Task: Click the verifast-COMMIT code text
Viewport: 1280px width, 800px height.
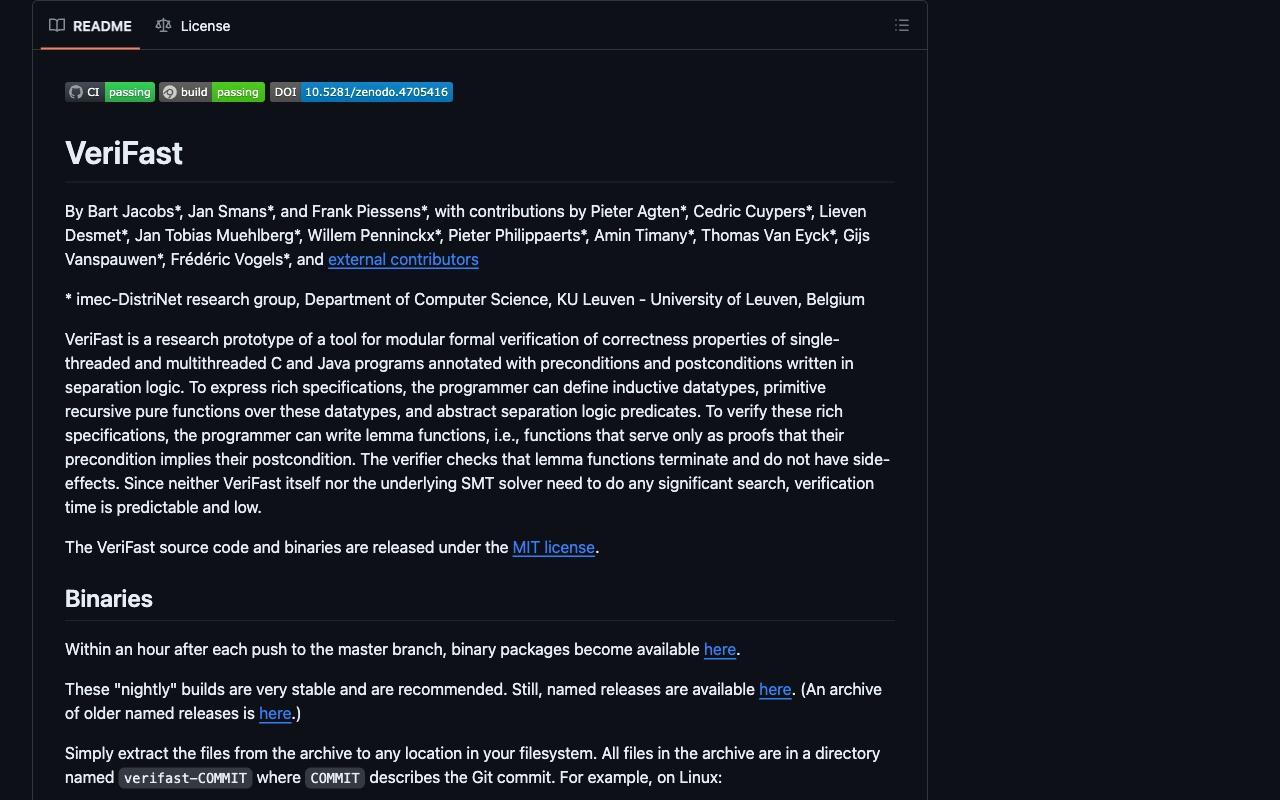Action: point(186,778)
